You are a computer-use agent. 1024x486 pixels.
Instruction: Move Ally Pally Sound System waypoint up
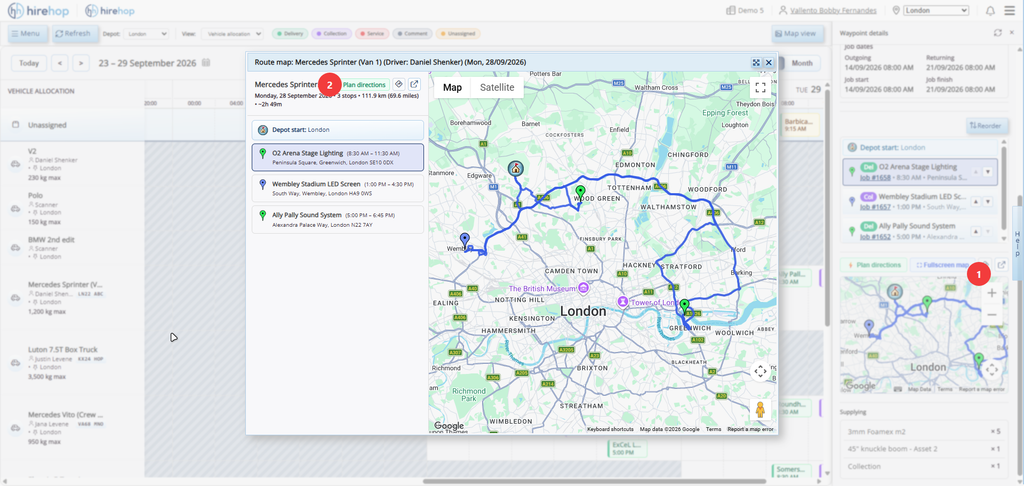click(x=976, y=231)
